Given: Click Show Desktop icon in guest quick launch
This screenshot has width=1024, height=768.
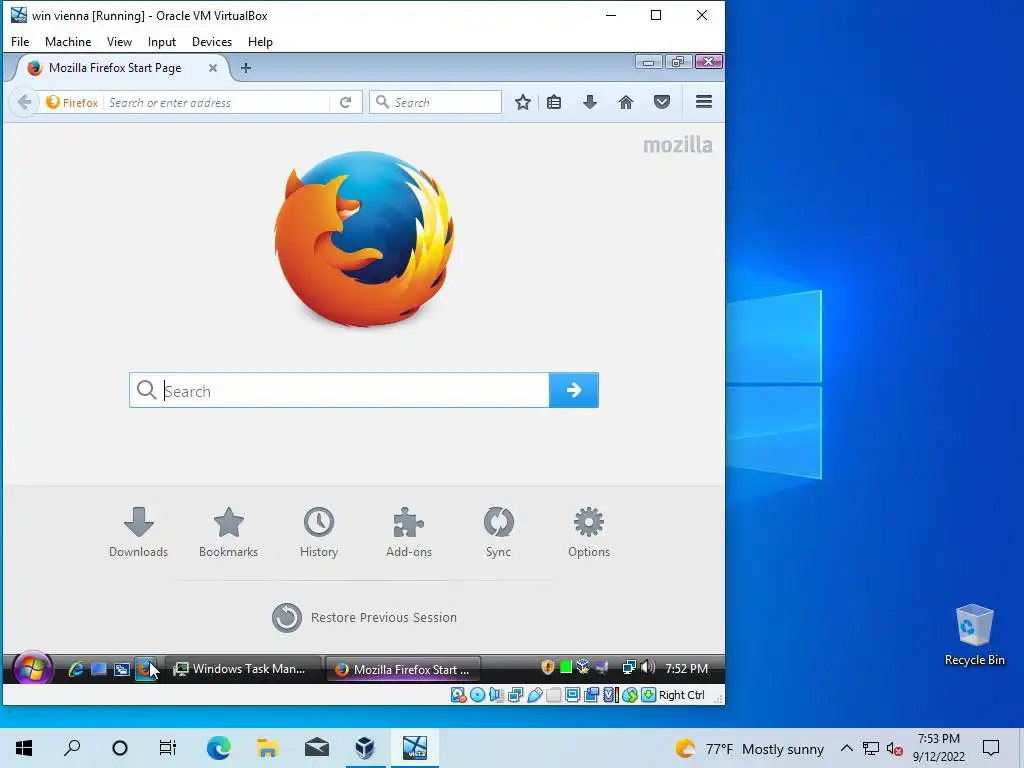Looking at the screenshot, I should pyautogui.click(x=99, y=669).
